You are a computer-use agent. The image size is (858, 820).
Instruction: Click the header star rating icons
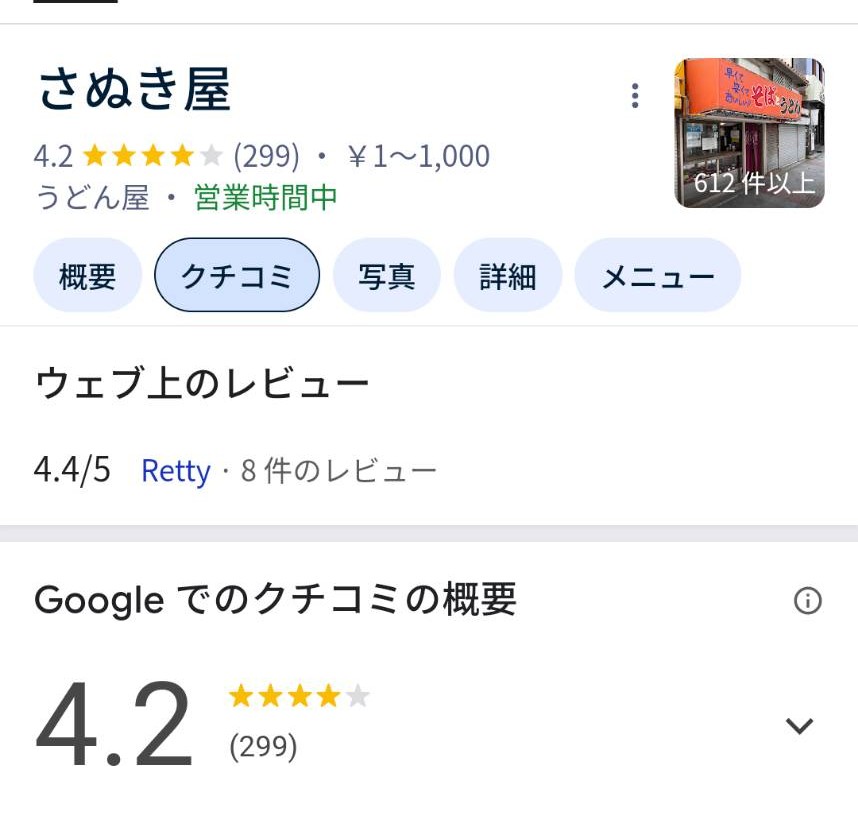(153, 156)
